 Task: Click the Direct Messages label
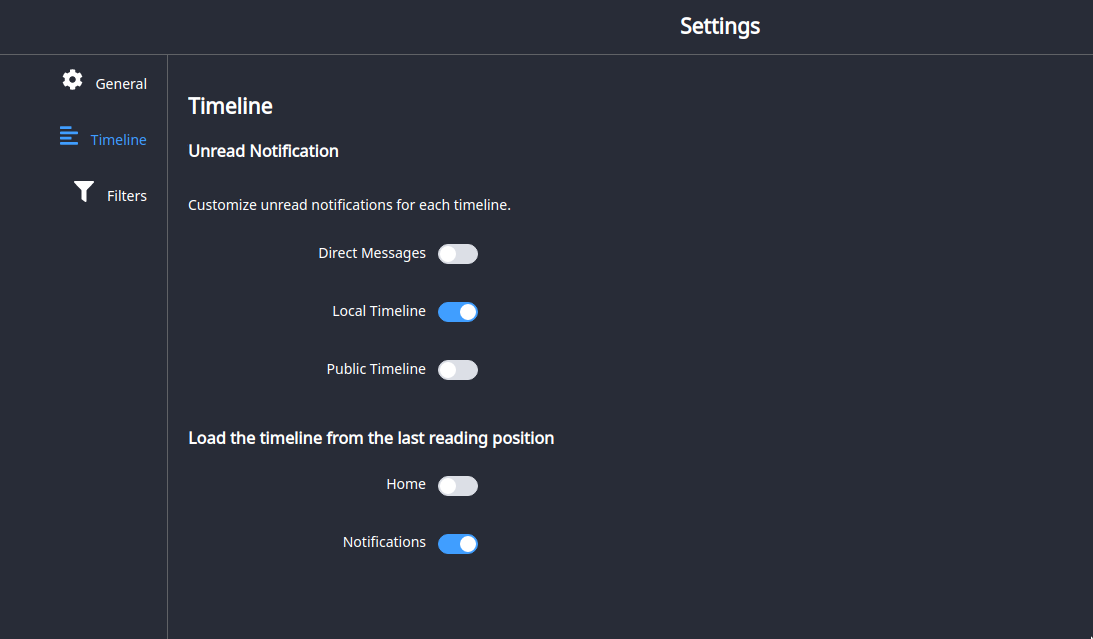tap(371, 253)
